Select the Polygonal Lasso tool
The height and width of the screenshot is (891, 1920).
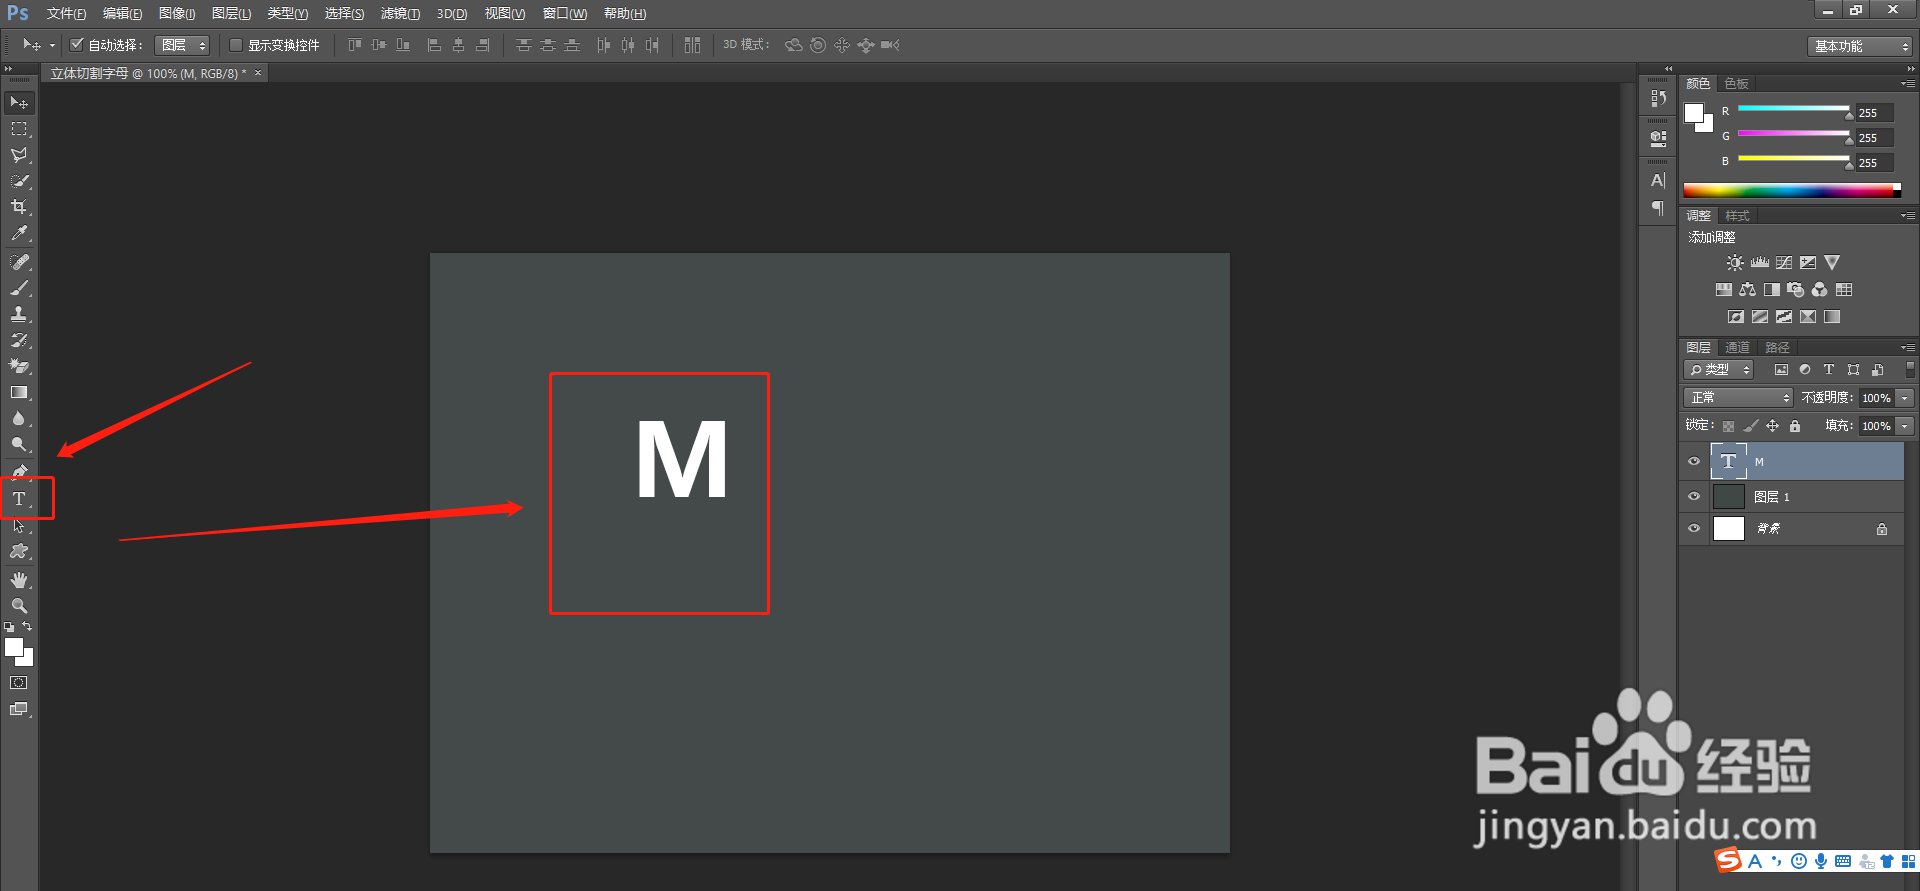(x=19, y=155)
